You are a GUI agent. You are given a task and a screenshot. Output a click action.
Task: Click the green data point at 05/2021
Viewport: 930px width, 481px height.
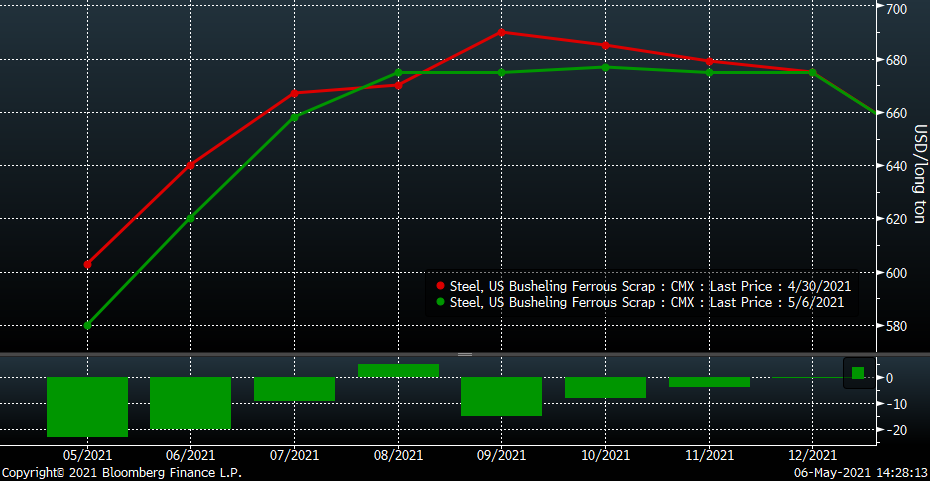coord(88,325)
